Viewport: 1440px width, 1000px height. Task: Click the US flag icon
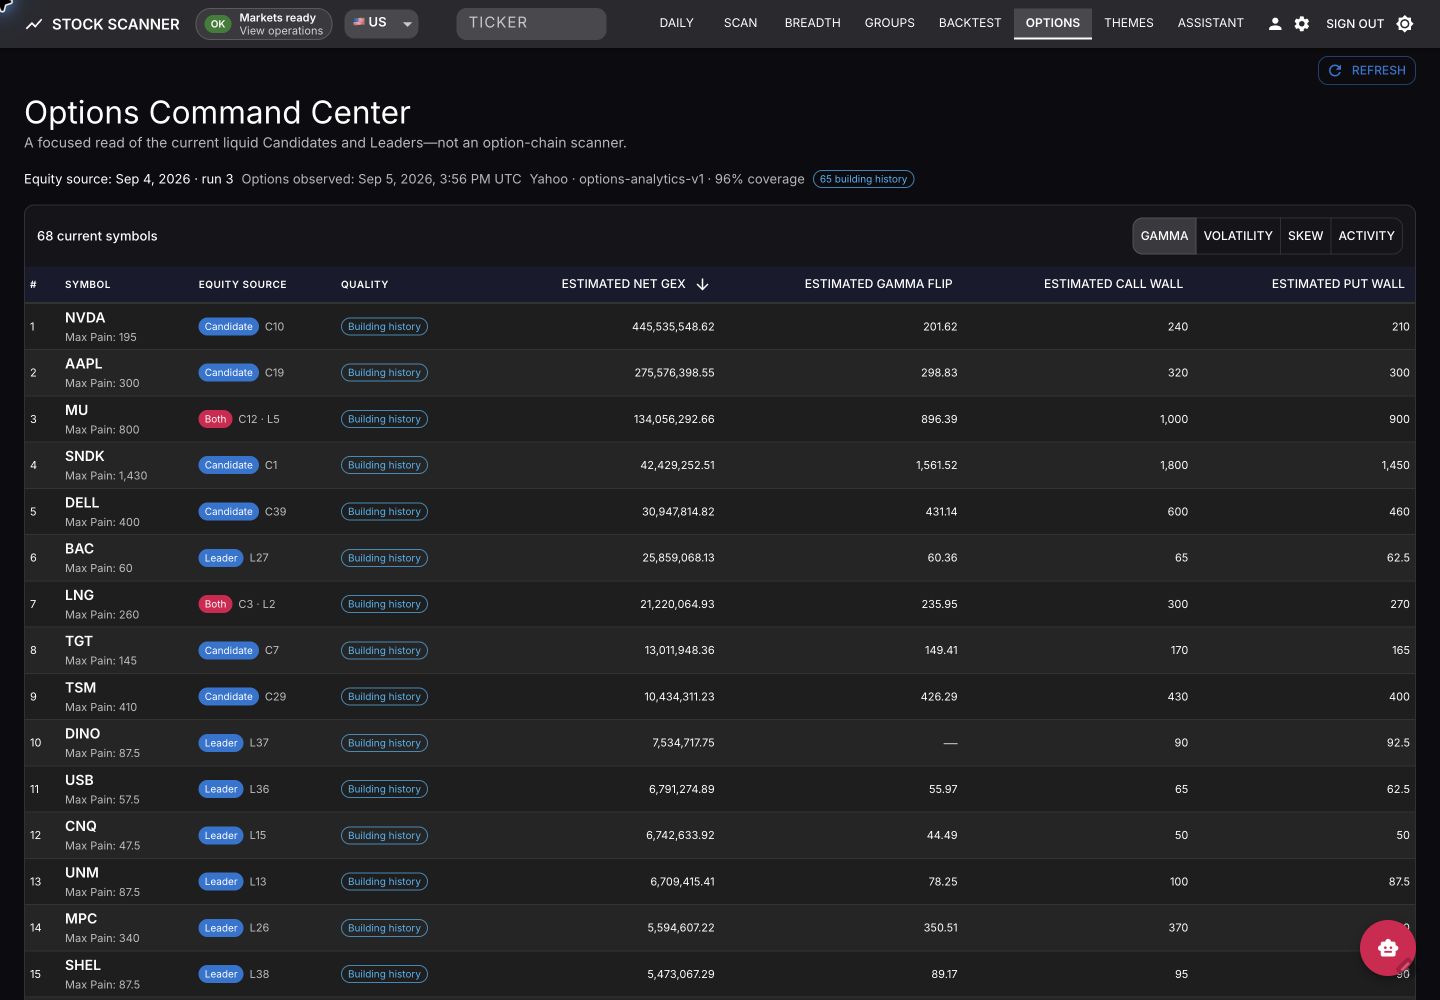click(x=359, y=22)
